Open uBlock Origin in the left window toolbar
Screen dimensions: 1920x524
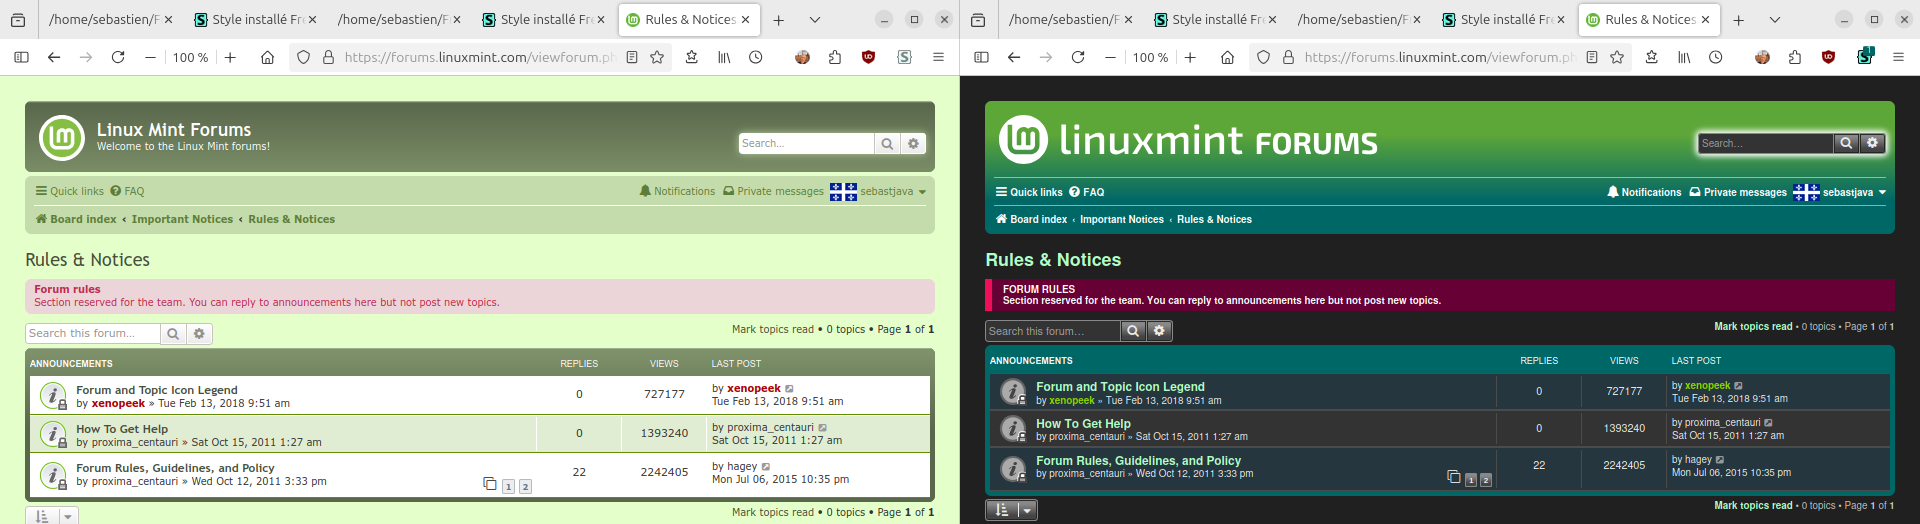pos(868,57)
